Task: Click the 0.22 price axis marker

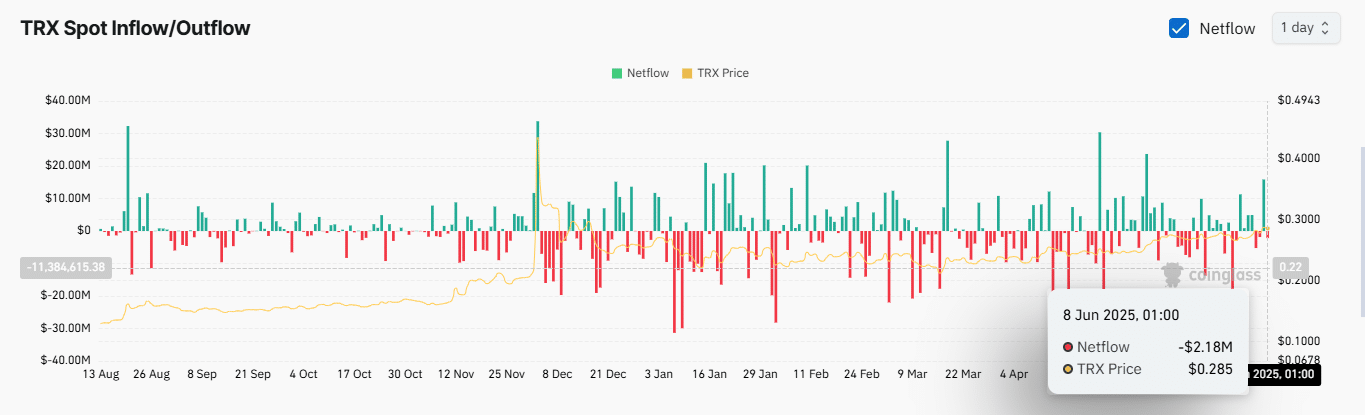Action: tap(1287, 267)
